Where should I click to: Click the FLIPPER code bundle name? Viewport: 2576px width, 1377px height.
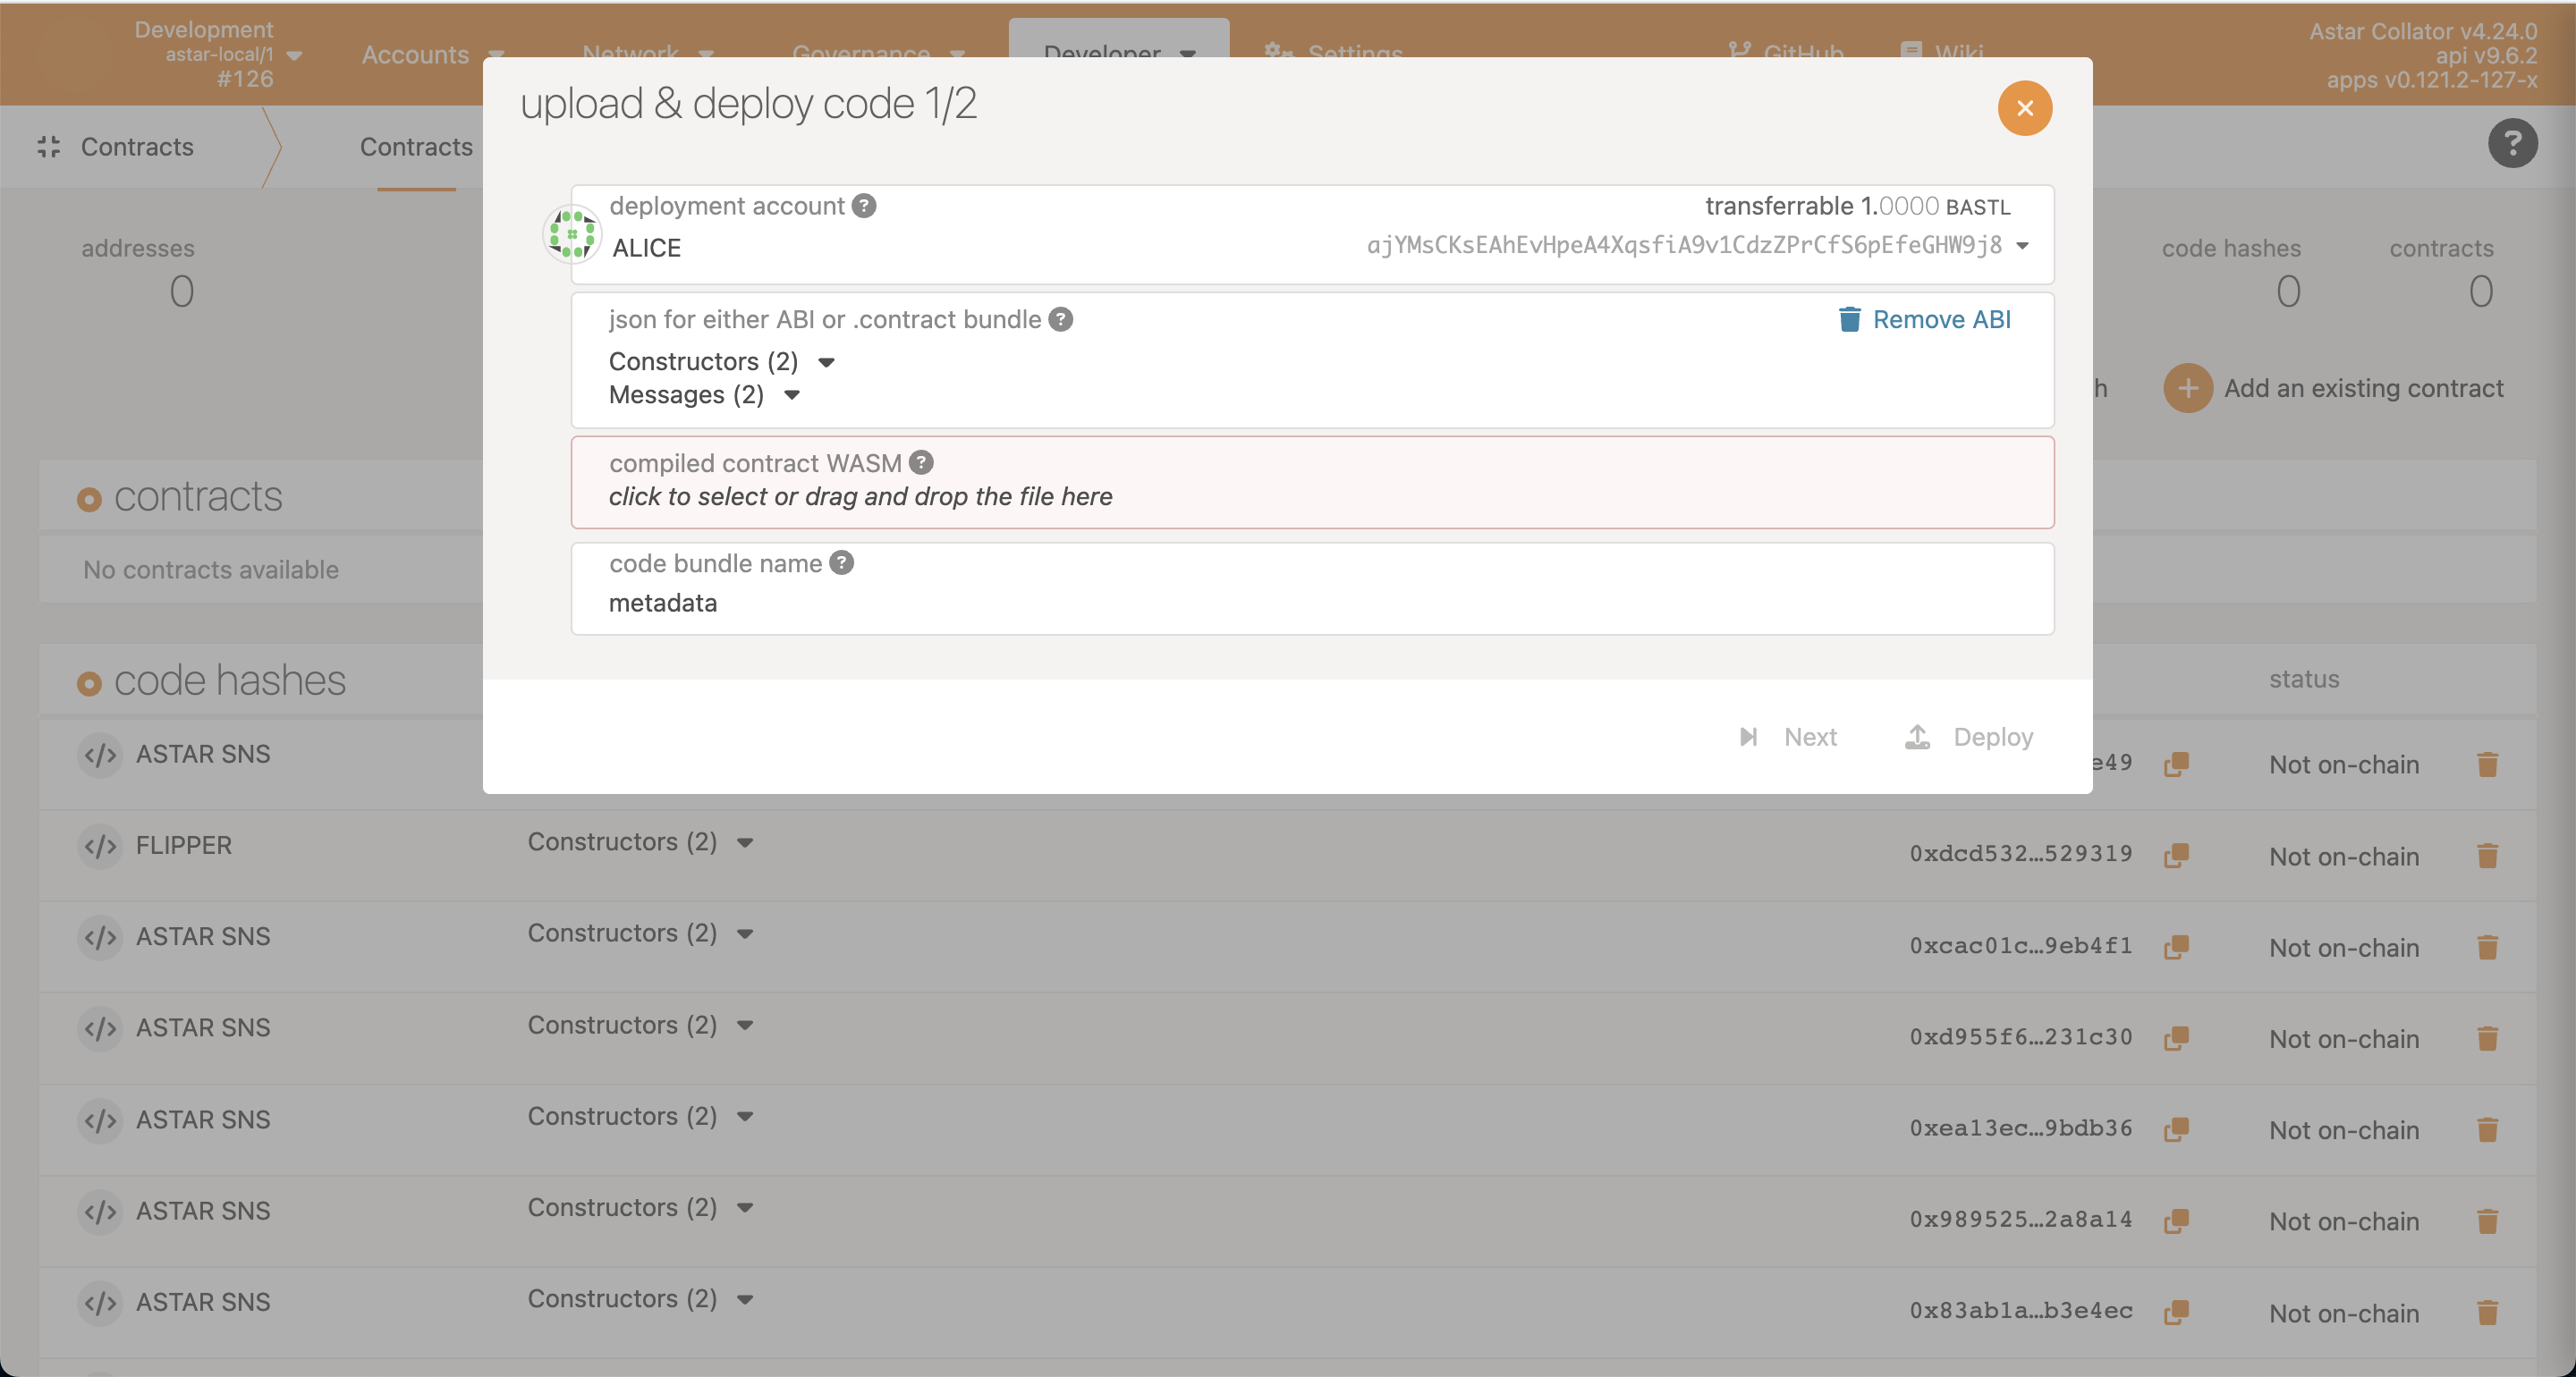click(183, 846)
